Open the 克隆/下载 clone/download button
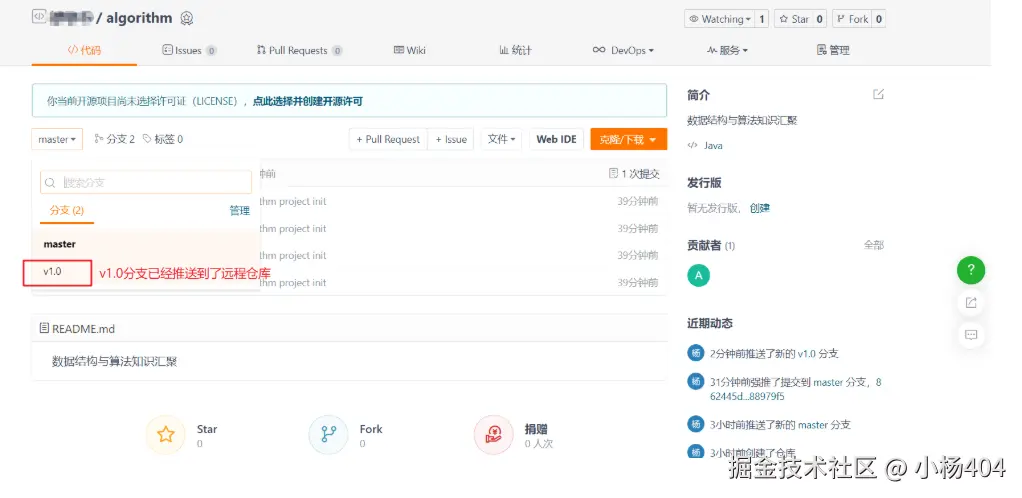 pyautogui.click(x=628, y=139)
